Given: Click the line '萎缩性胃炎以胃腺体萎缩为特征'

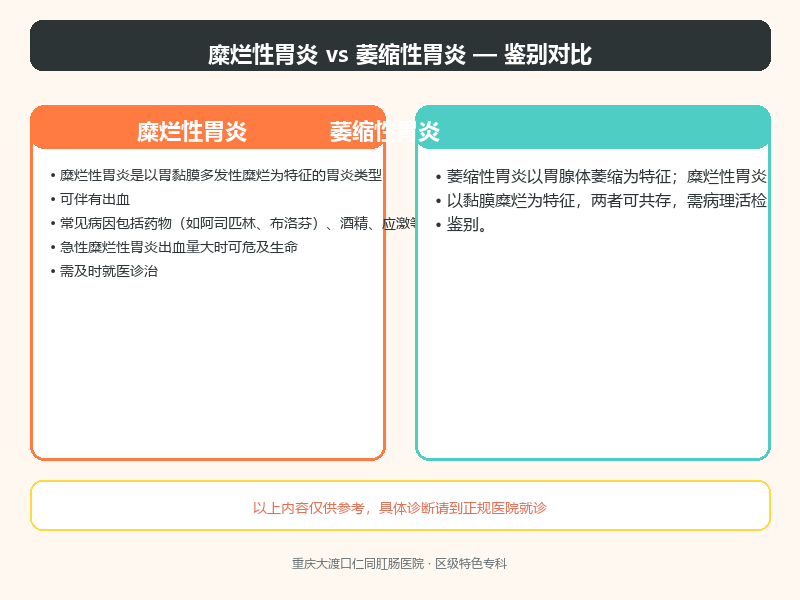Looking at the screenshot, I should tap(558, 177).
